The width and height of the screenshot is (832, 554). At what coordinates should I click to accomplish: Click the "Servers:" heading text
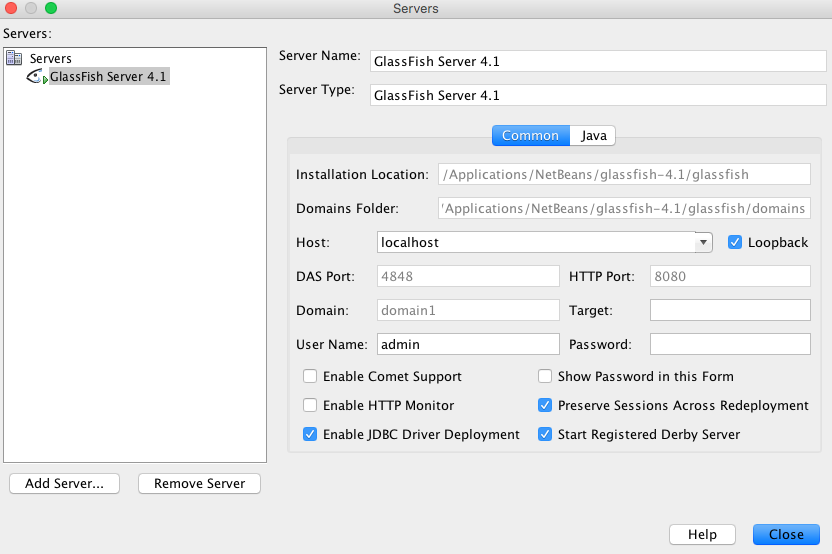28,33
